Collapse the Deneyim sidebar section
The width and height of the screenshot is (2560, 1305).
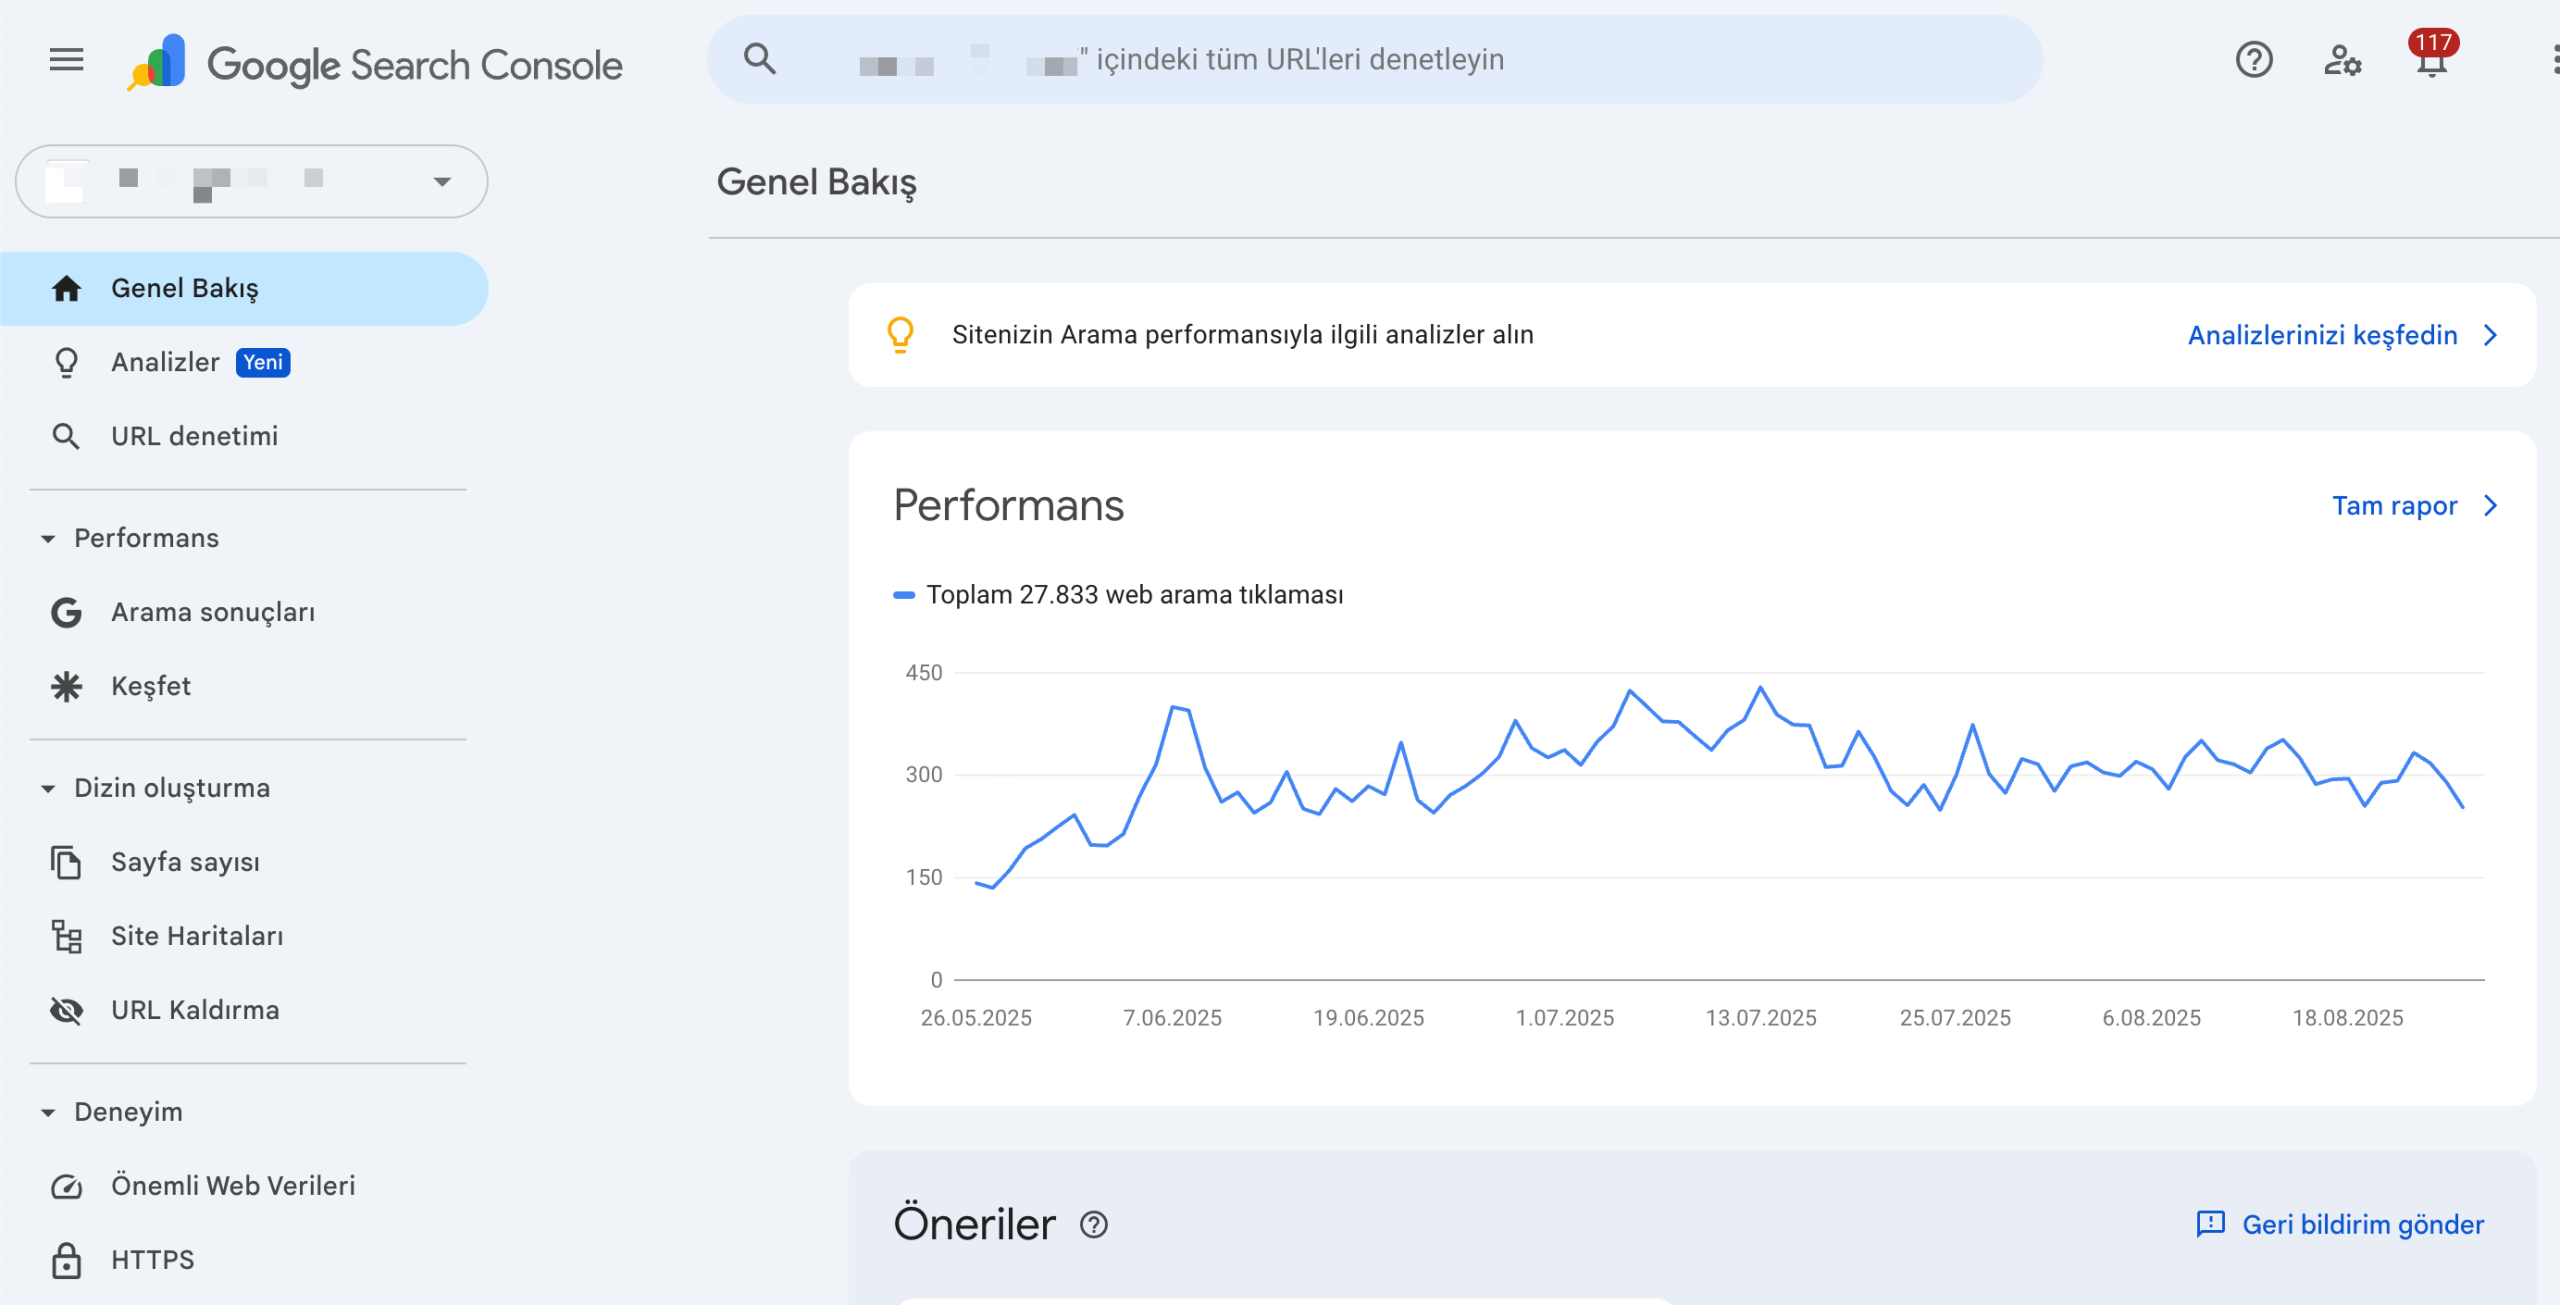coord(47,1112)
